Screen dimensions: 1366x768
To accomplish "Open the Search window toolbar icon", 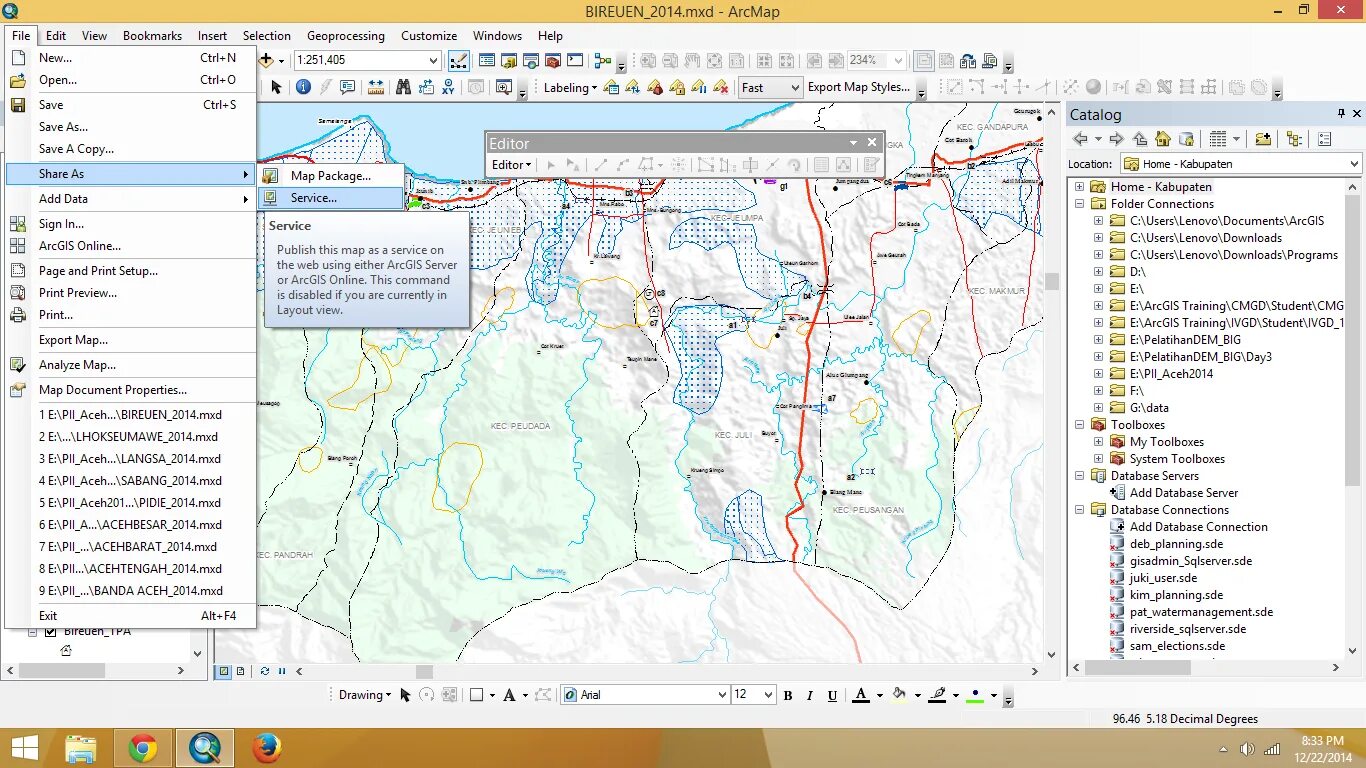I will coord(531,60).
